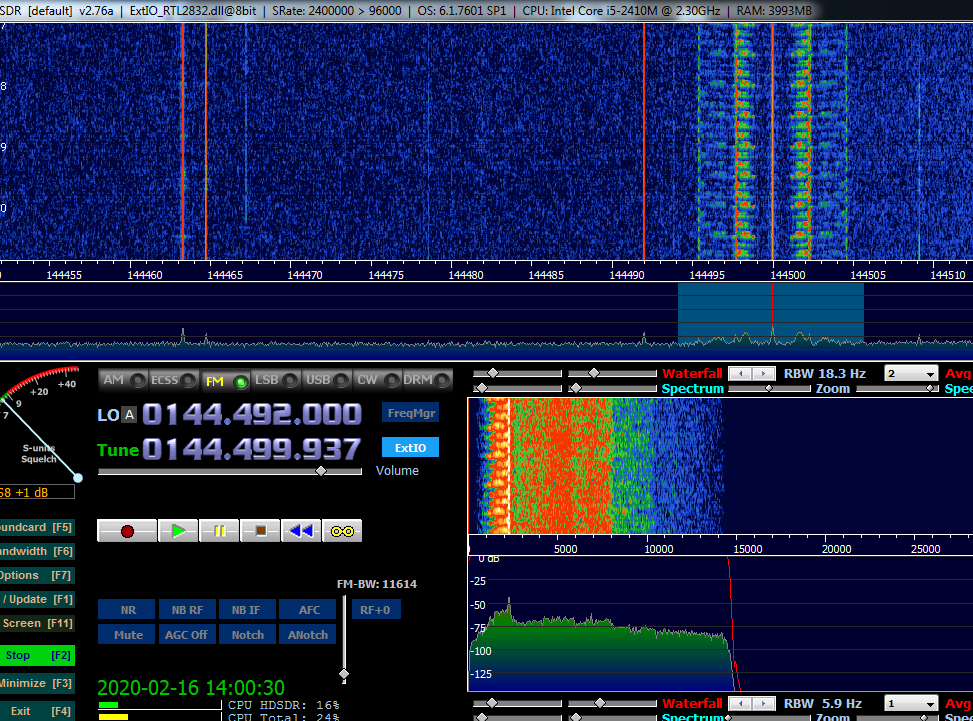This screenshot has width=973, height=721.
Task: Switch demodulation mode to AM
Action: pos(123,380)
